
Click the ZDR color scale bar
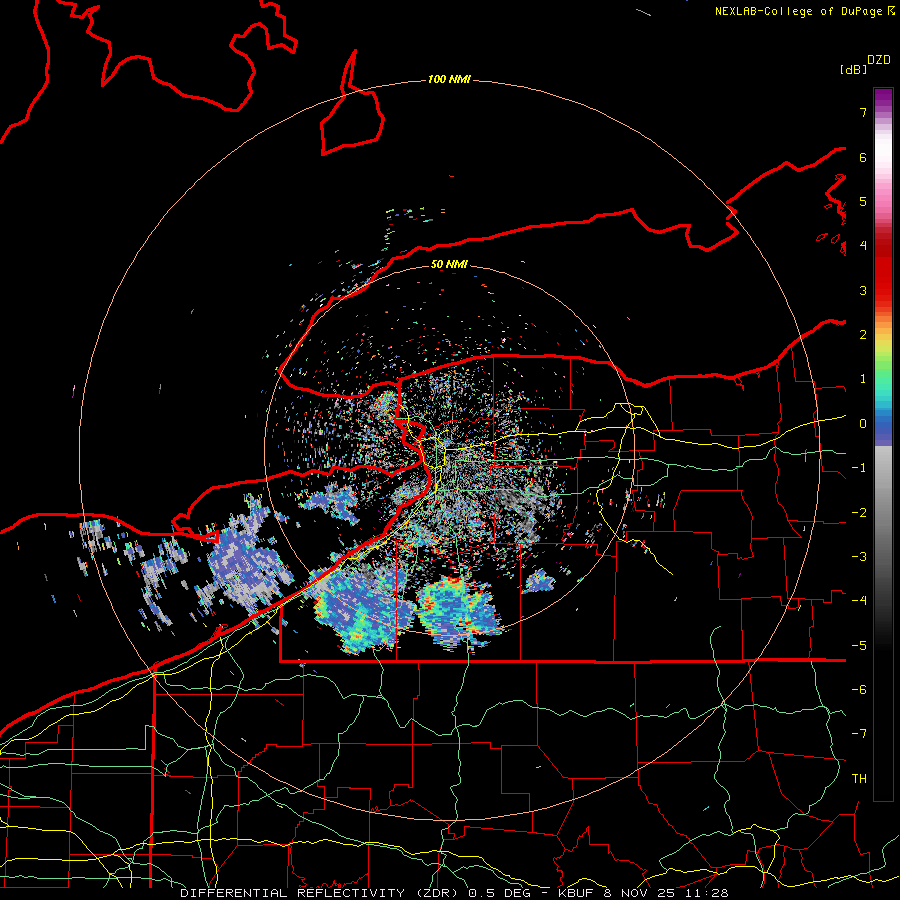tap(883, 444)
